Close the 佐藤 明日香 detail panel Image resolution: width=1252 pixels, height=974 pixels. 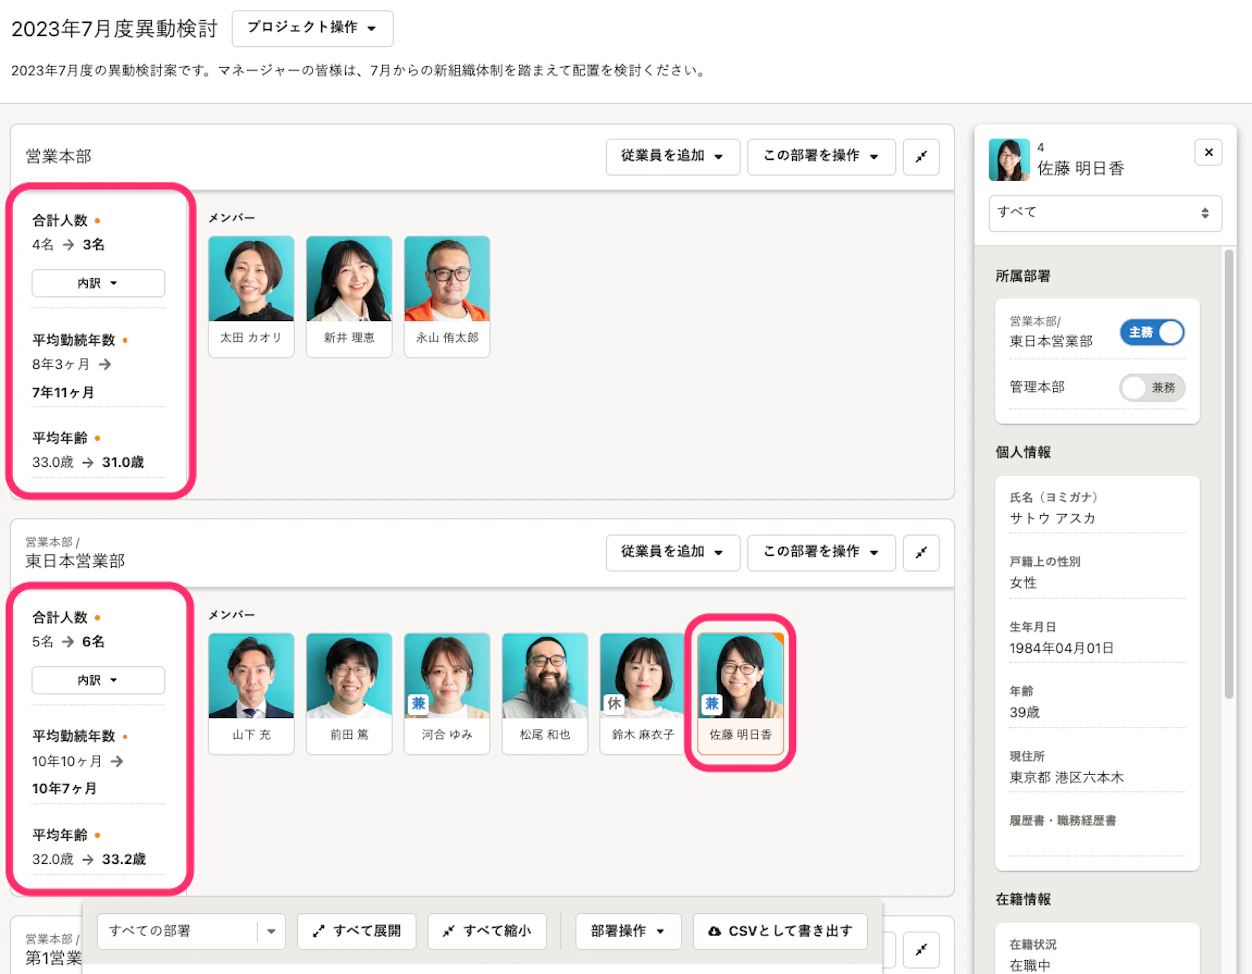tap(1208, 153)
